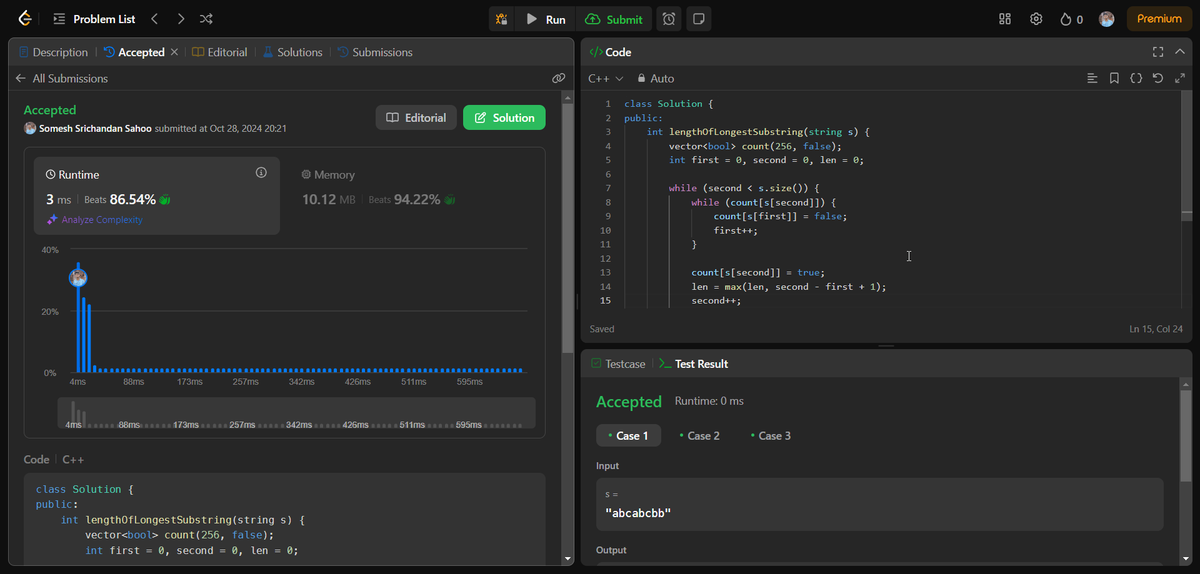Open the settings gear icon
1200x574 pixels.
click(x=1037, y=19)
